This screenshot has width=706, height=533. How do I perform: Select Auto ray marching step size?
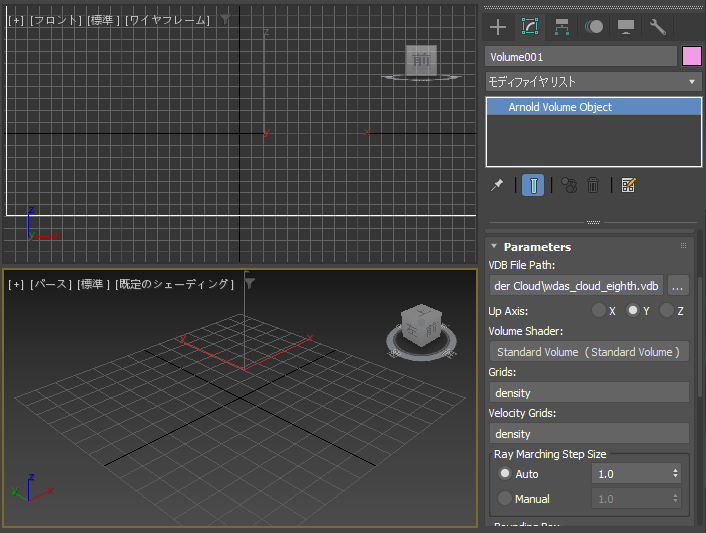pyautogui.click(x=505, y=474)
